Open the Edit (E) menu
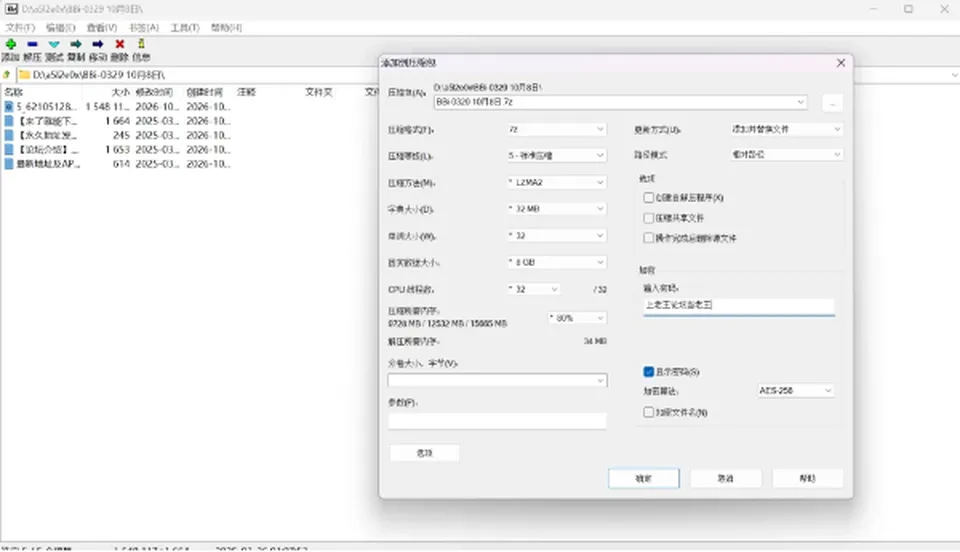The width and height of the screenshot is (960, 552). point(61,28)
